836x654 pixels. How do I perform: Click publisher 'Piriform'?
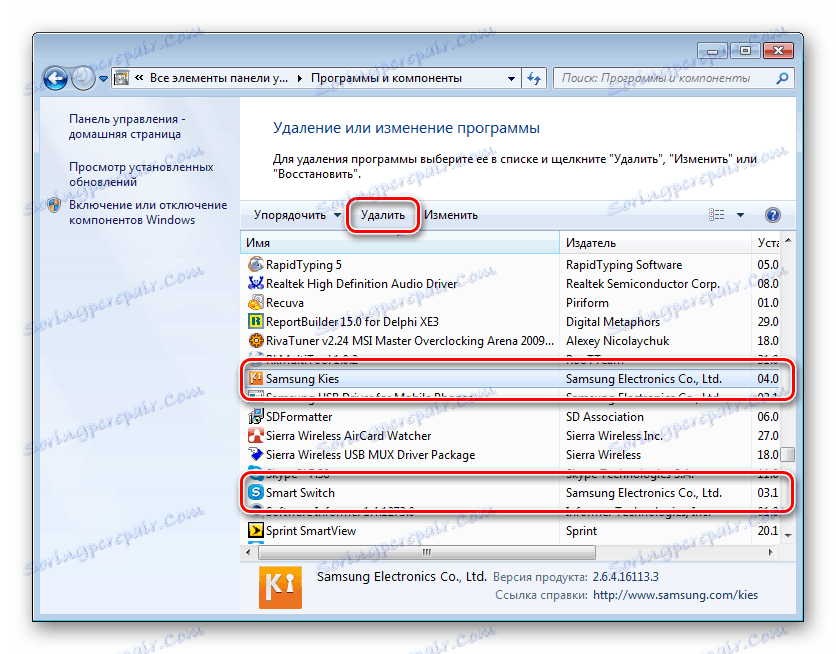click(587, 303)
